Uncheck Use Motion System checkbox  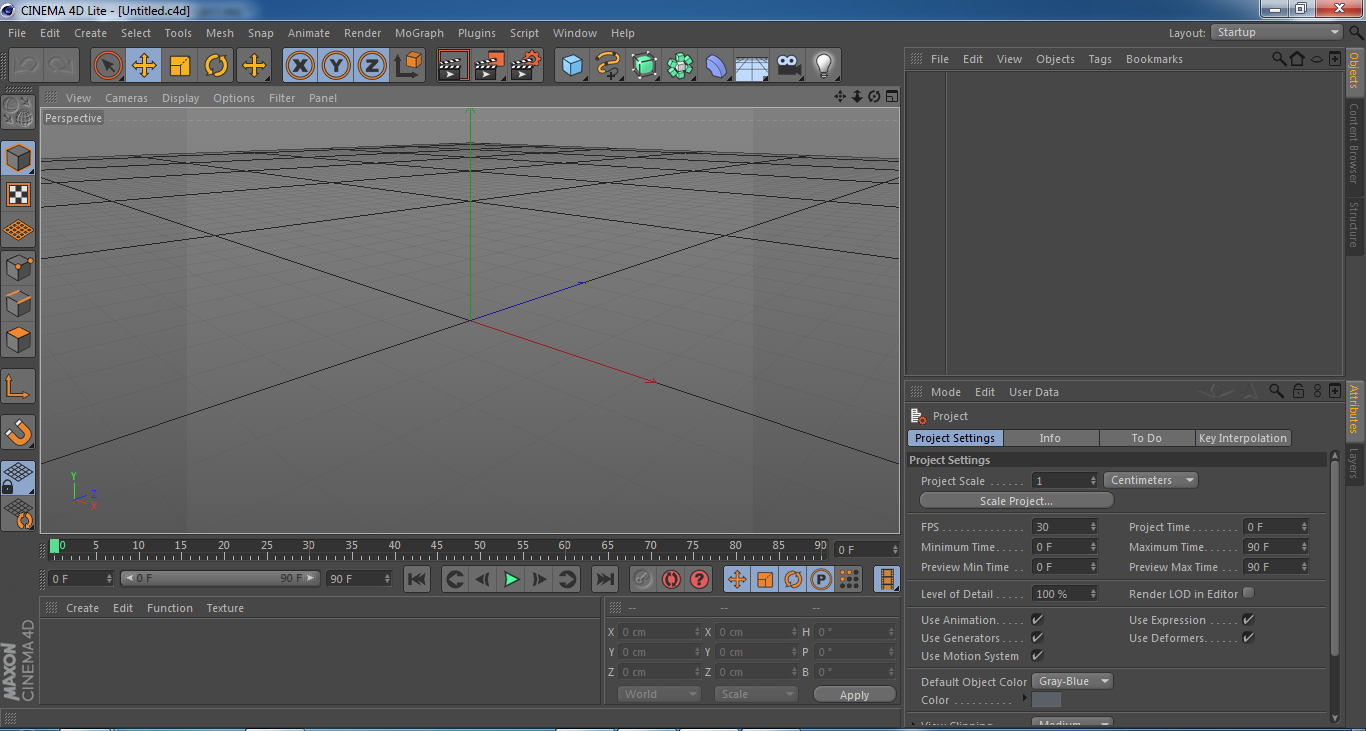[x=1037, y=656]
